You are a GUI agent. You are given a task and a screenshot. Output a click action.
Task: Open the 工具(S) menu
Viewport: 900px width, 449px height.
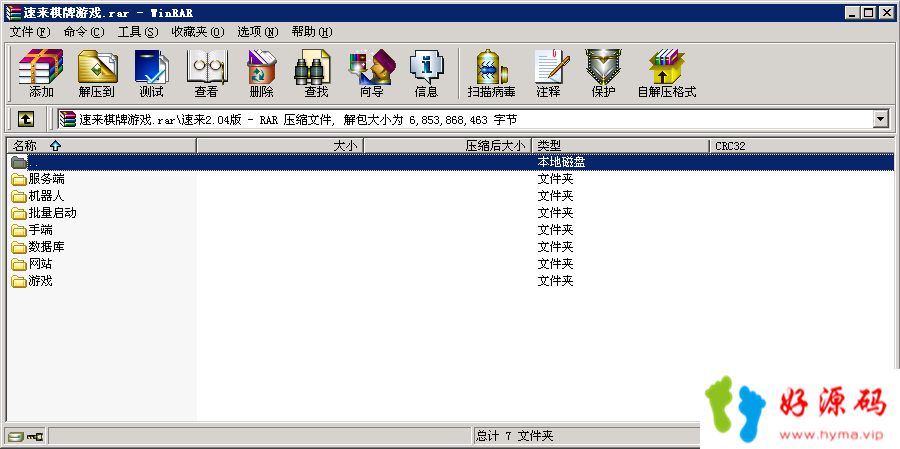138,32
